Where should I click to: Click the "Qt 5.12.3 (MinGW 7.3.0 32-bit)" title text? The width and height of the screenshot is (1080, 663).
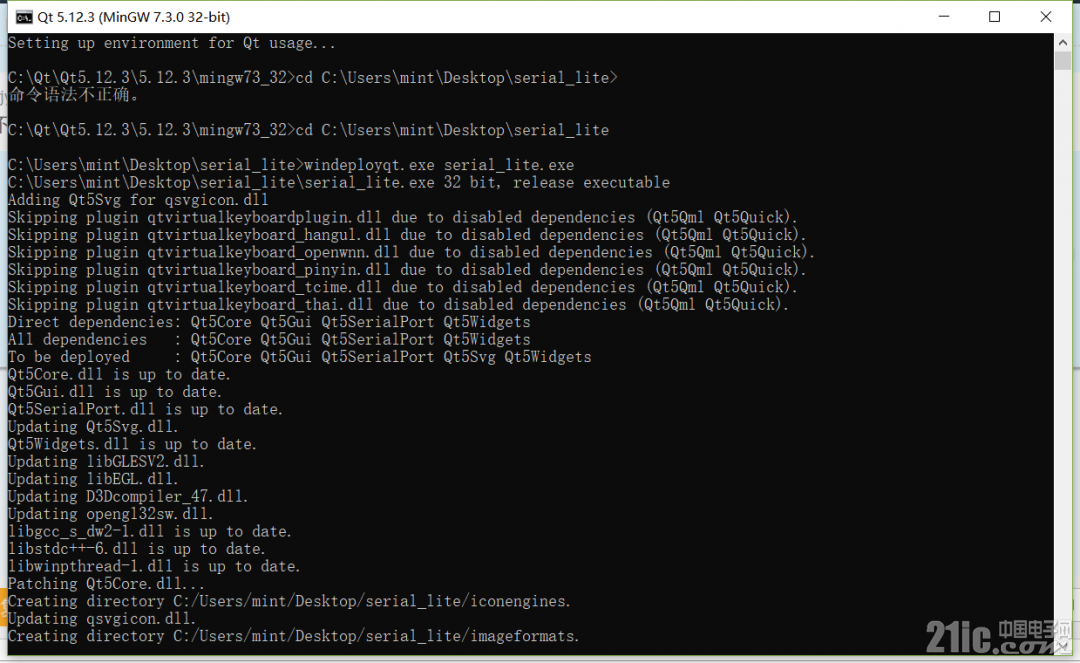(134, 17)
